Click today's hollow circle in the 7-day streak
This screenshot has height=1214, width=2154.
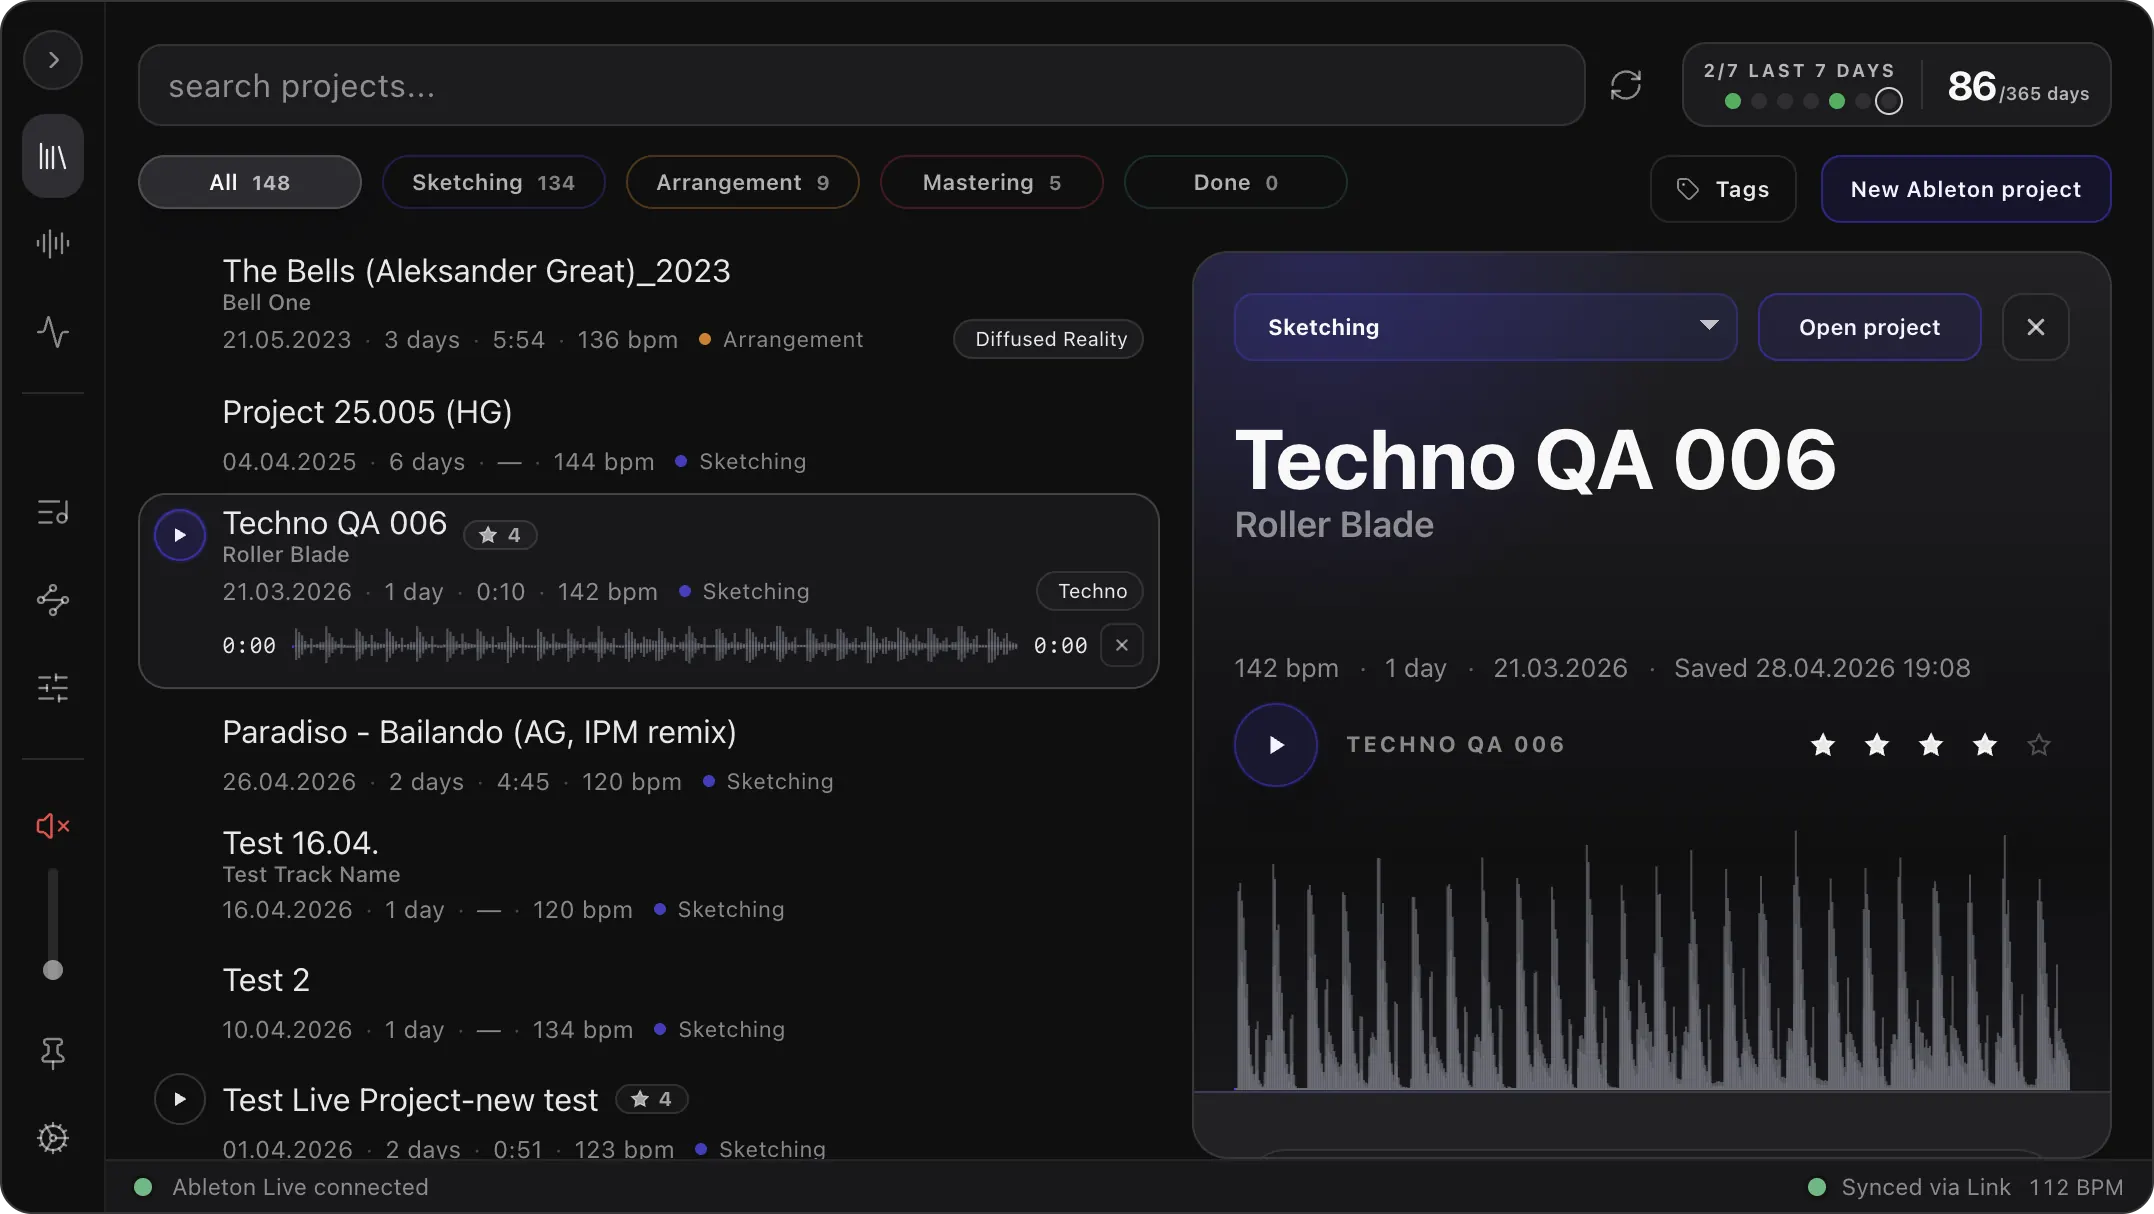(x=1889, y=101)
